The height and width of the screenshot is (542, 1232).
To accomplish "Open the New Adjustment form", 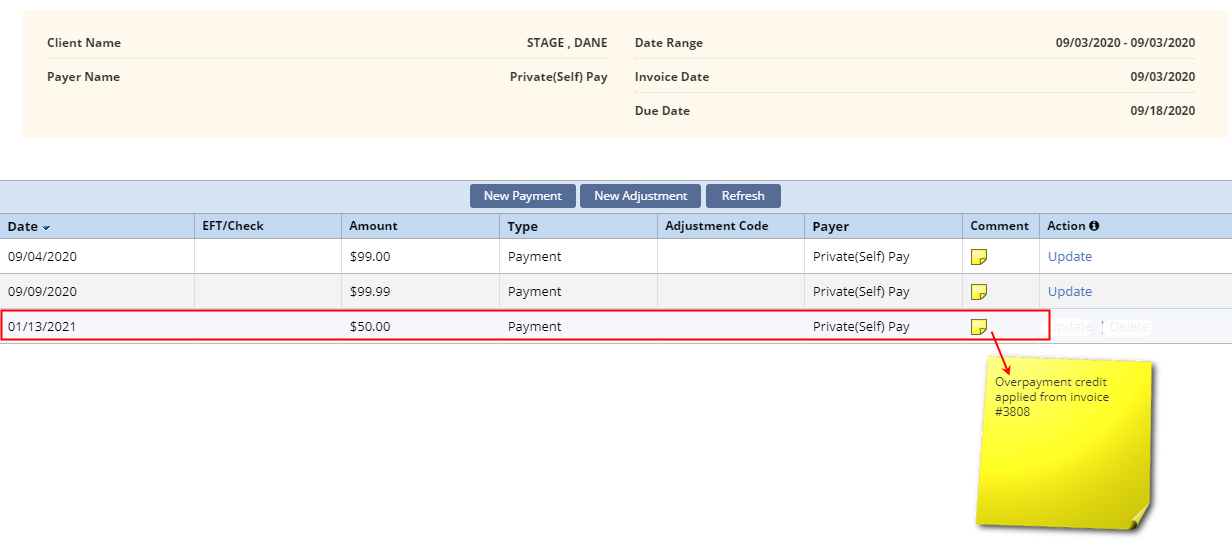I will 640,196.
